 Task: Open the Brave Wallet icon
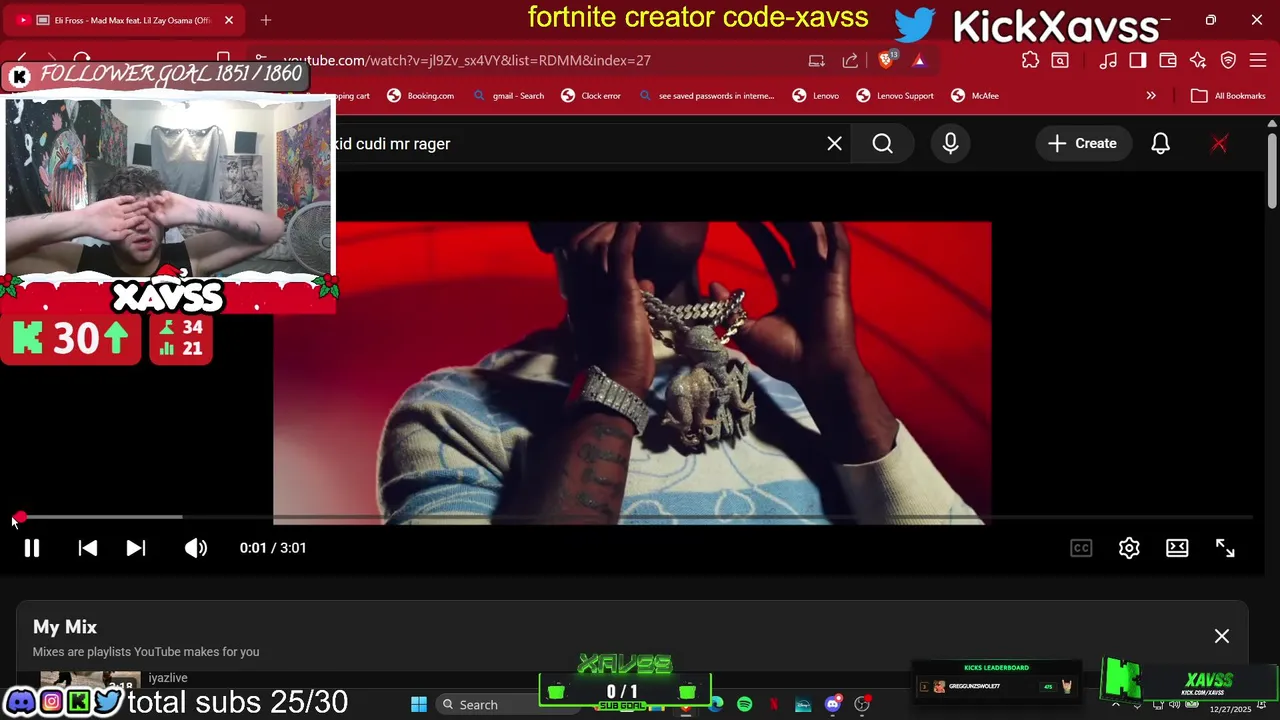point(1168,60)
